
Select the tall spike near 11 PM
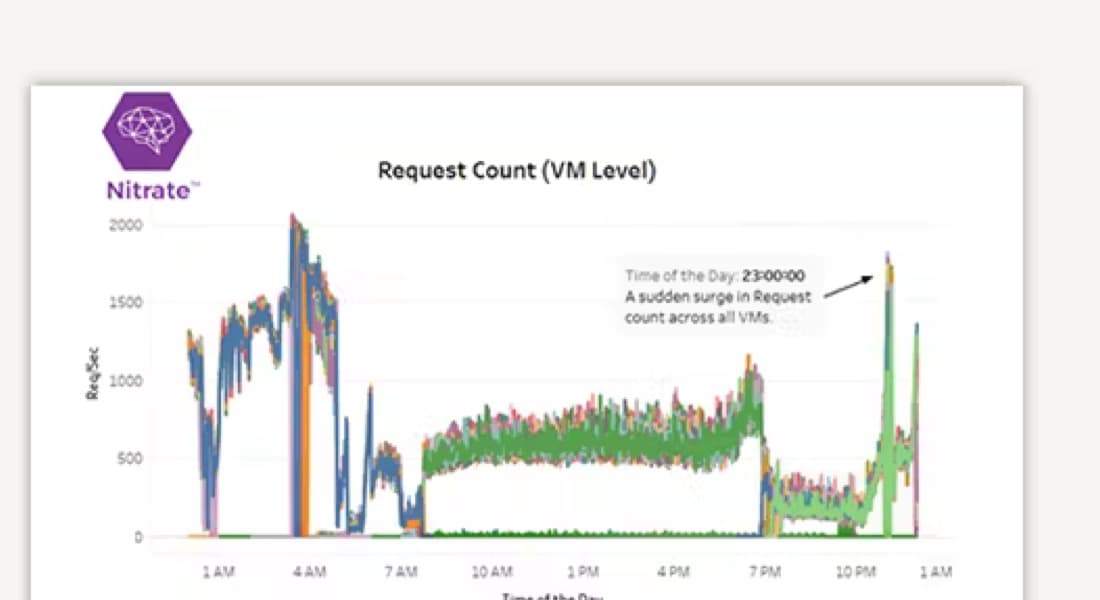tap(888, 300)
